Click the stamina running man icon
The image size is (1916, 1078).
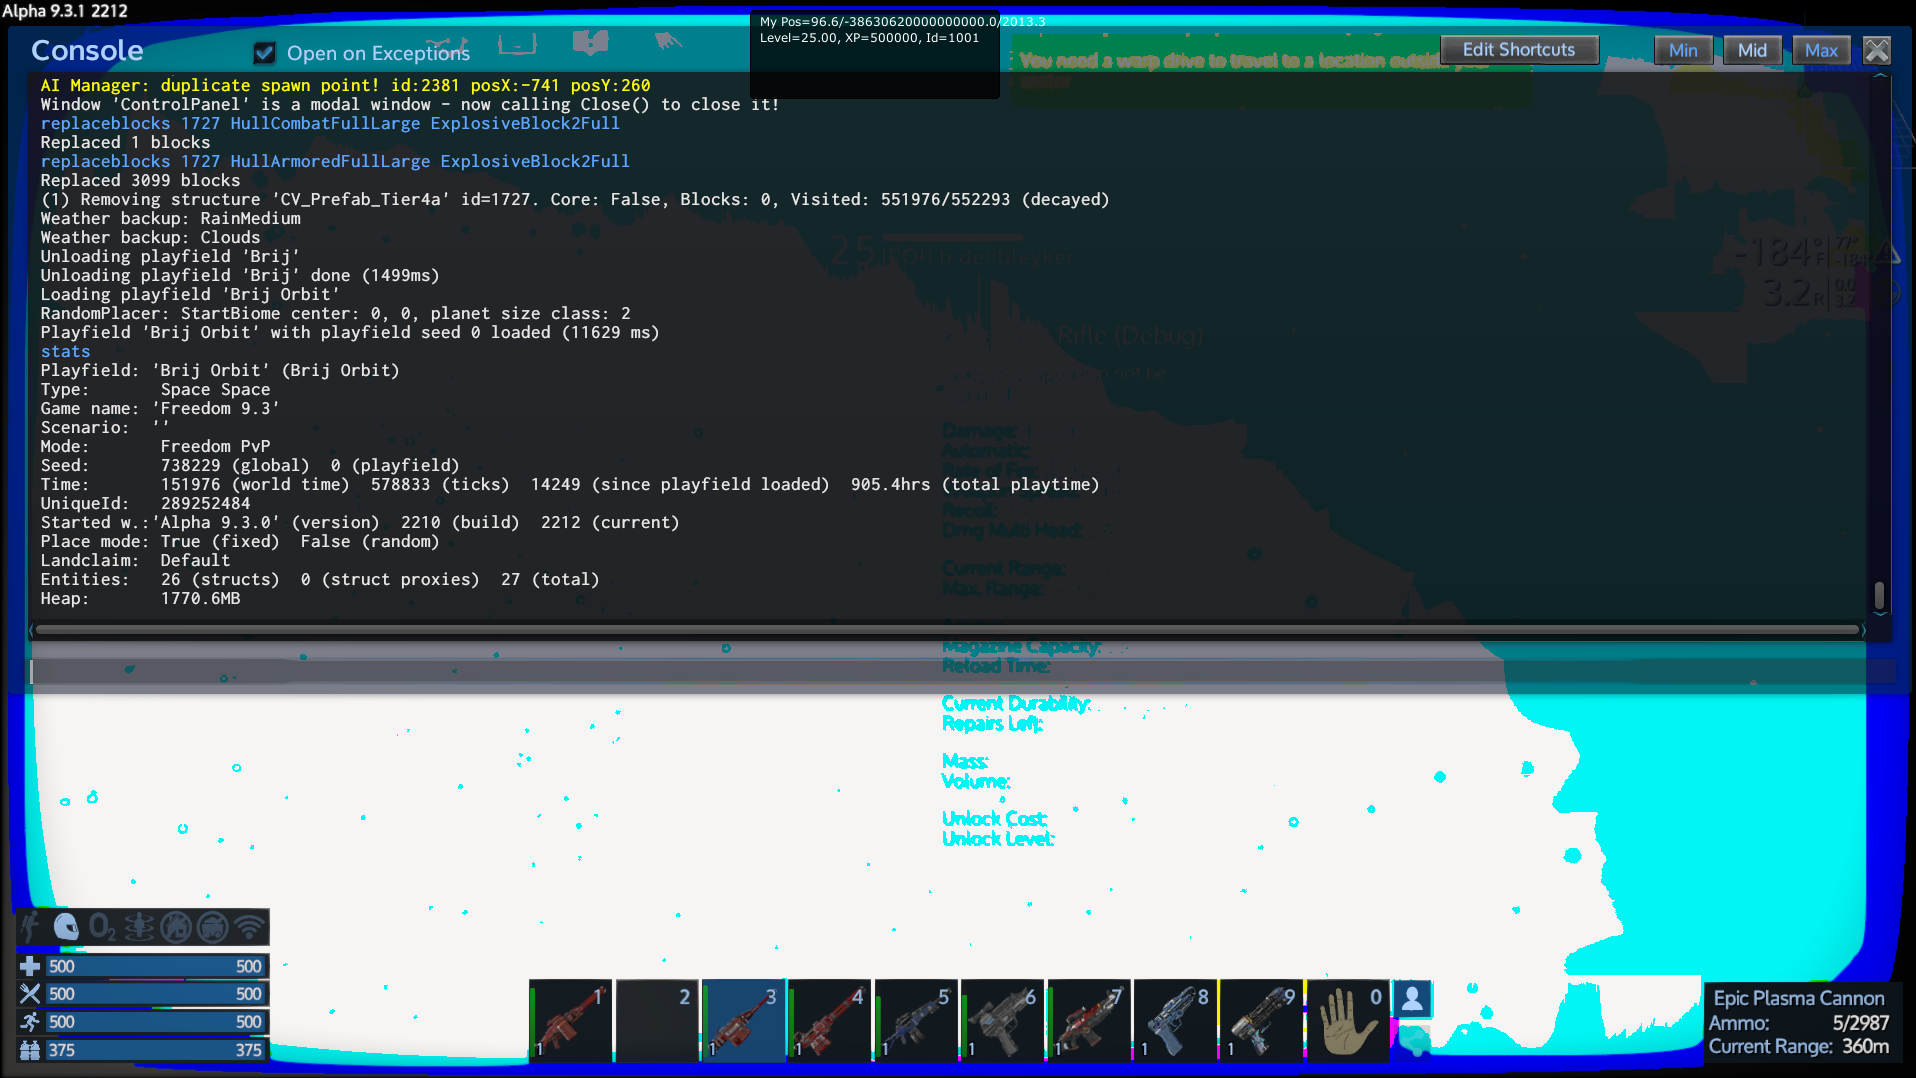[30, 1022]
